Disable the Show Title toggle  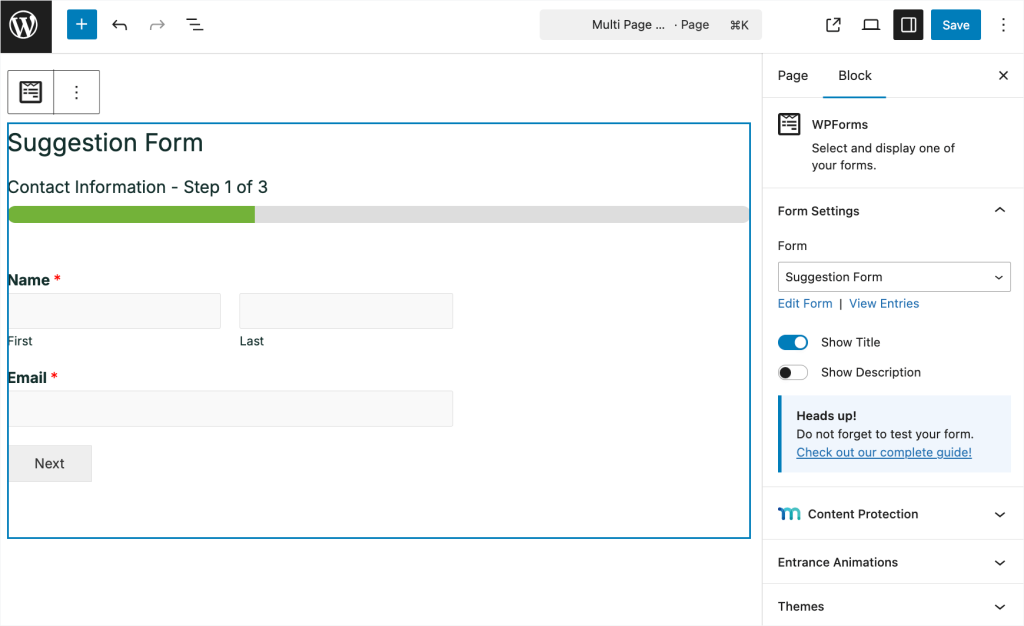coord(792,342)
